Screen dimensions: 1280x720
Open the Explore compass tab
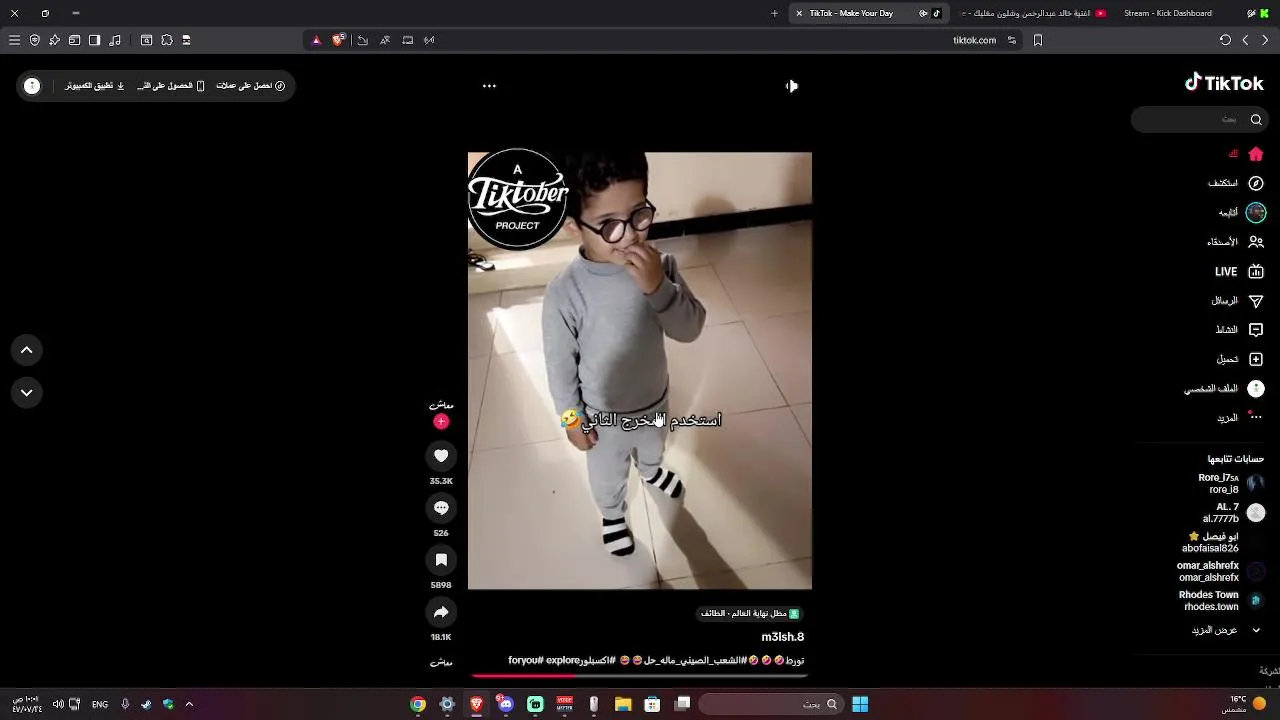tap(1236, 183)
